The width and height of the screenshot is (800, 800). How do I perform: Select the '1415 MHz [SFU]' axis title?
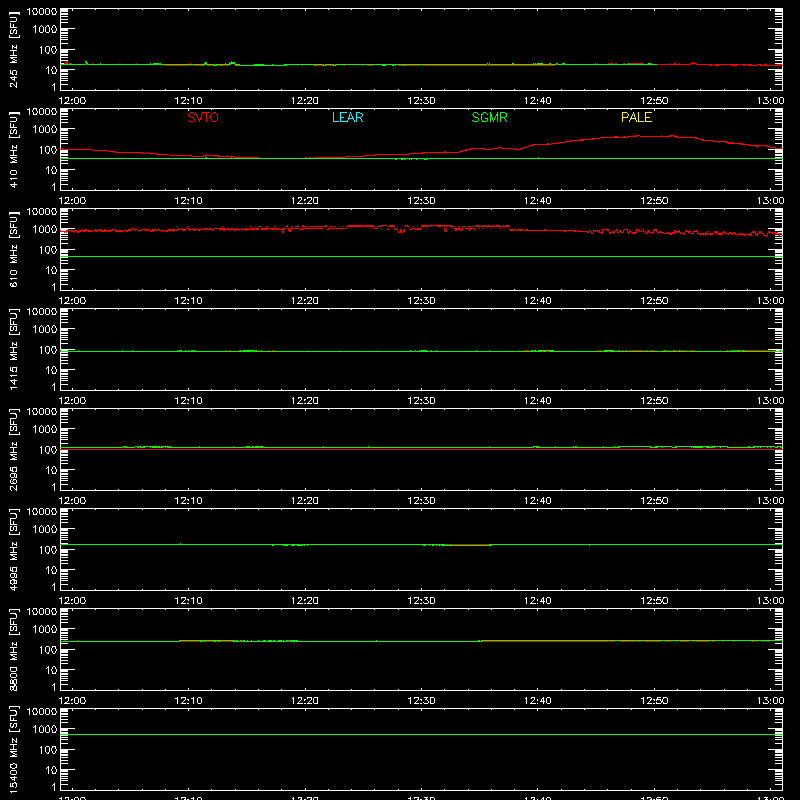click(14, 350)
